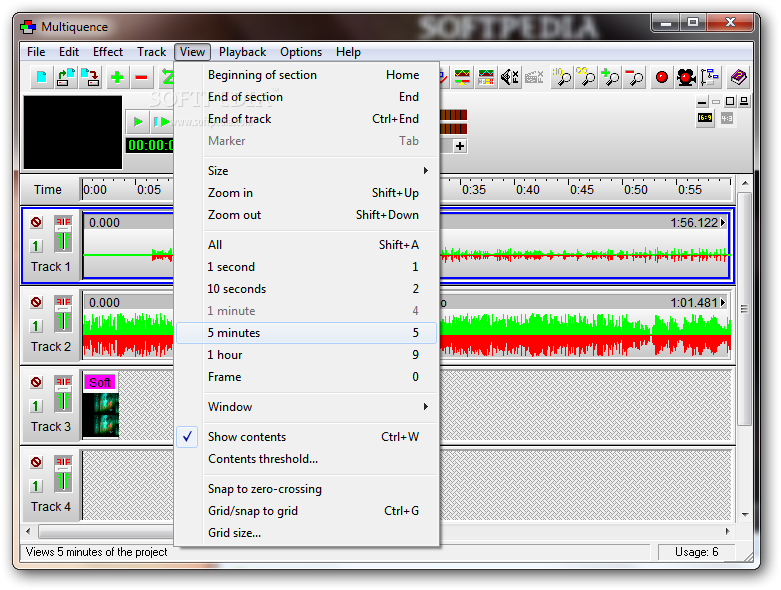781x590 pixels.
Task: Choose Zoom out menu entry
Action: [x=306, y=215]
